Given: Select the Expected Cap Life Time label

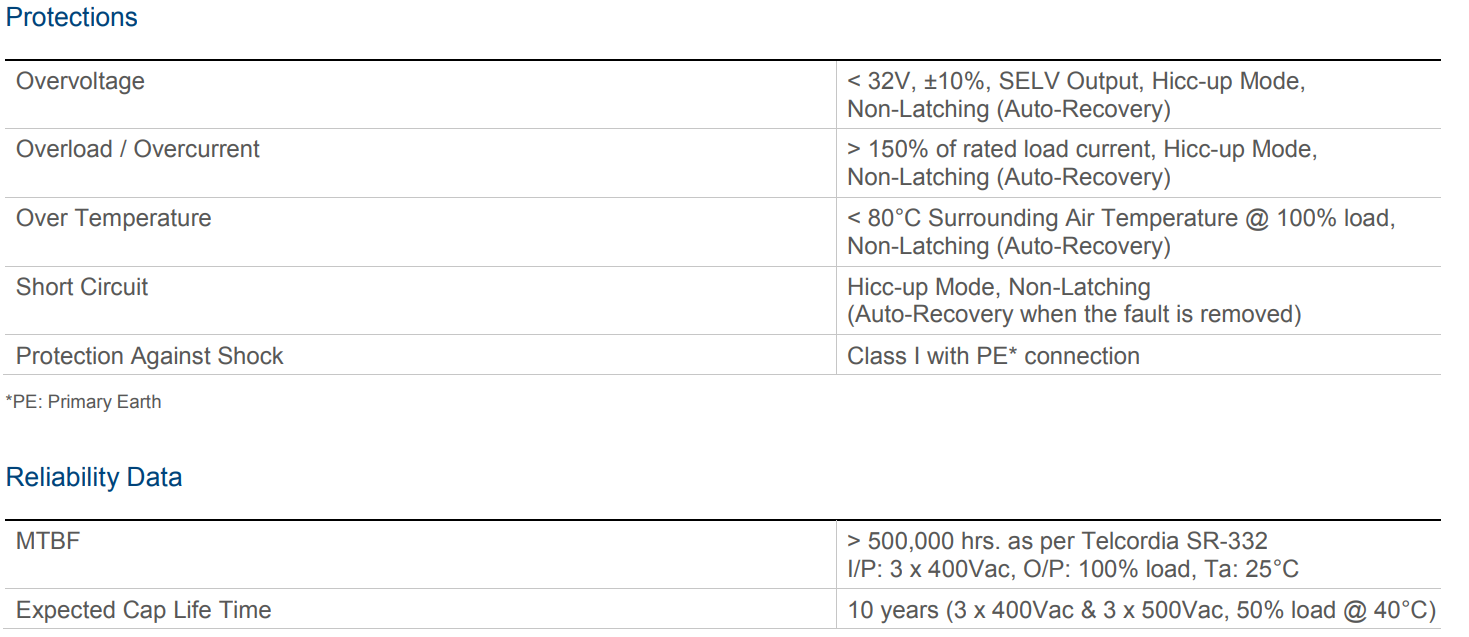Looking at the screenshot, I should 143,610.
